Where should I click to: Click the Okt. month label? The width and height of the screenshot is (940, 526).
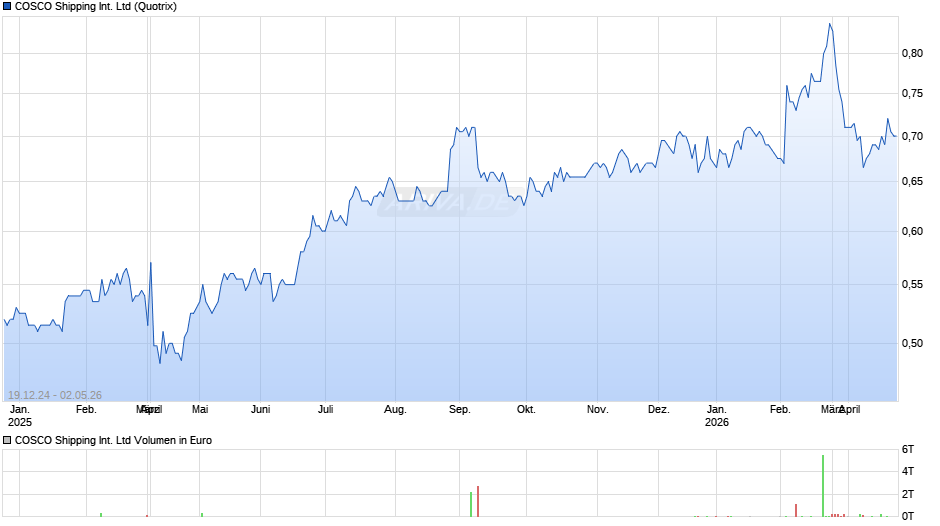click(x=526, y=410)
